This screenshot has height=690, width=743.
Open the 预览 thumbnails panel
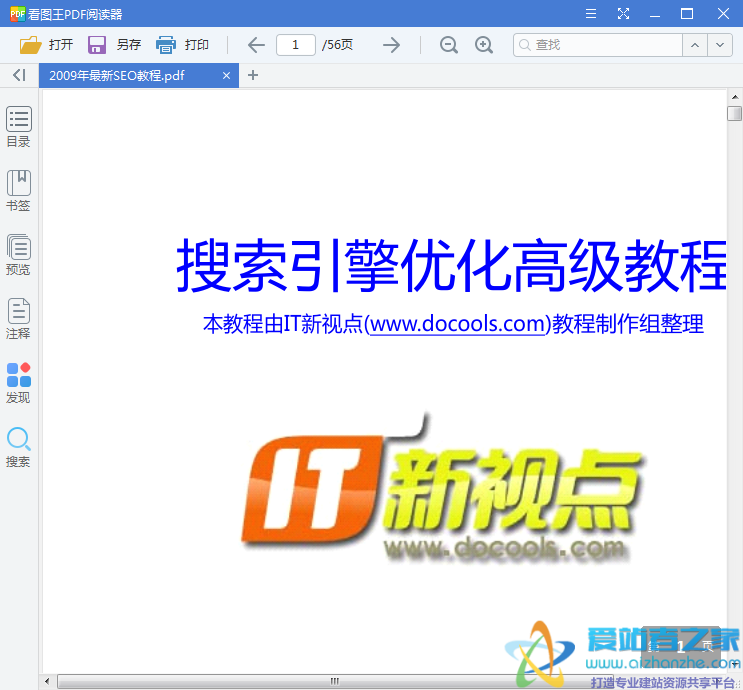(18, 255)
